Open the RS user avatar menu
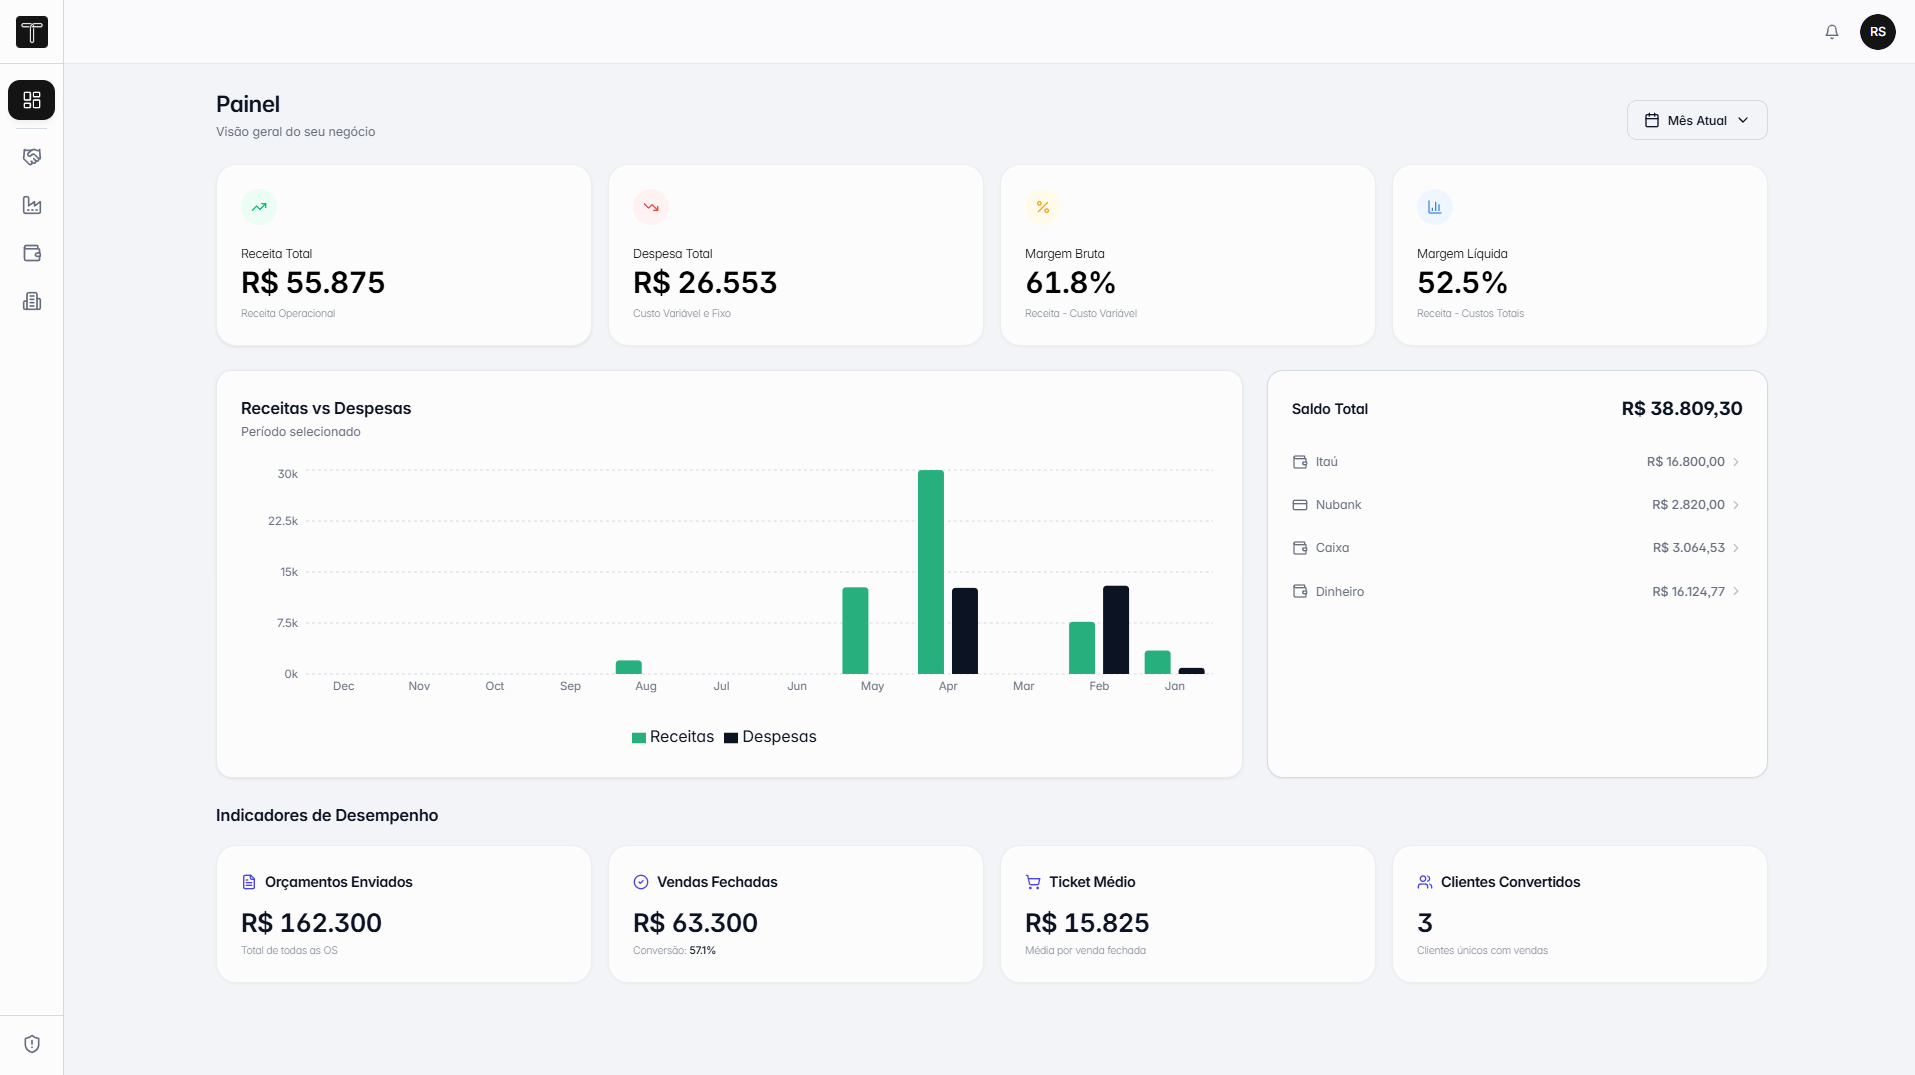1915x1075 pixels. tap(1878, 32)
